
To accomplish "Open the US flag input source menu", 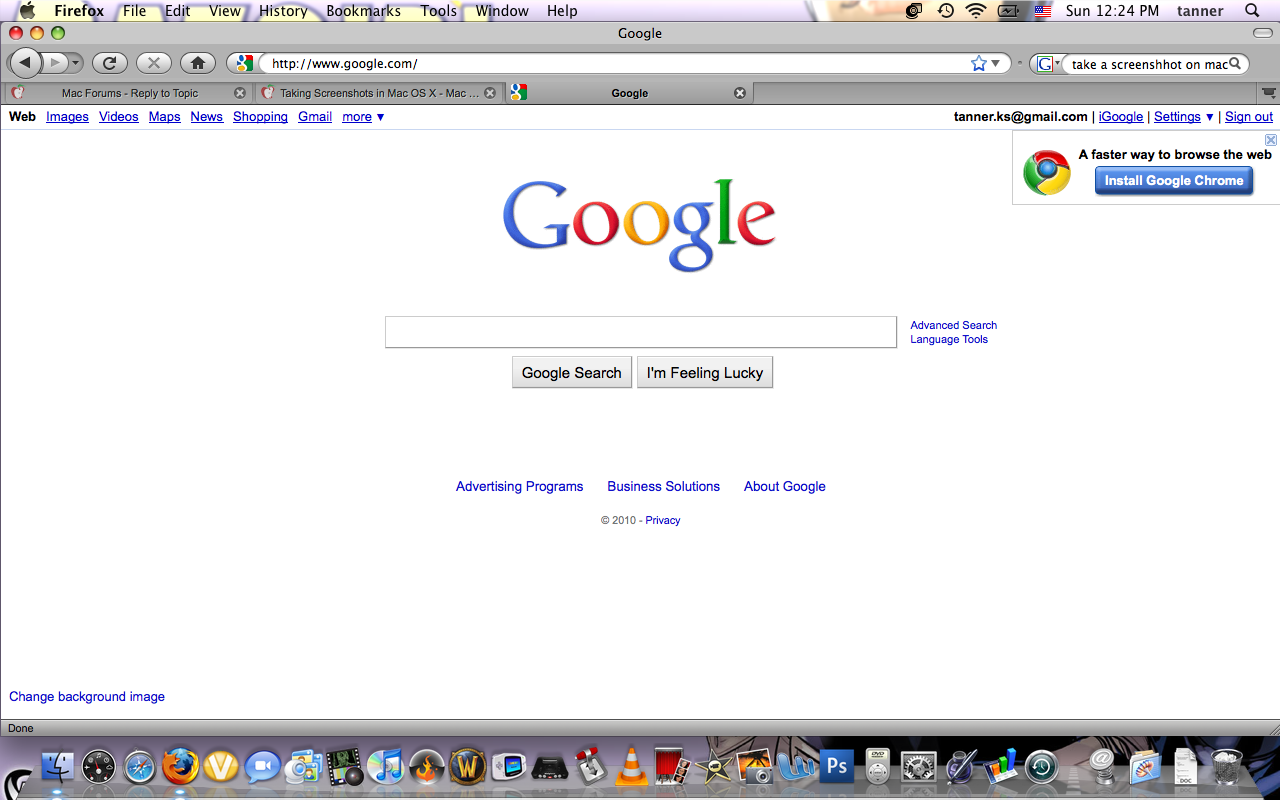I will pos(1043,11).
